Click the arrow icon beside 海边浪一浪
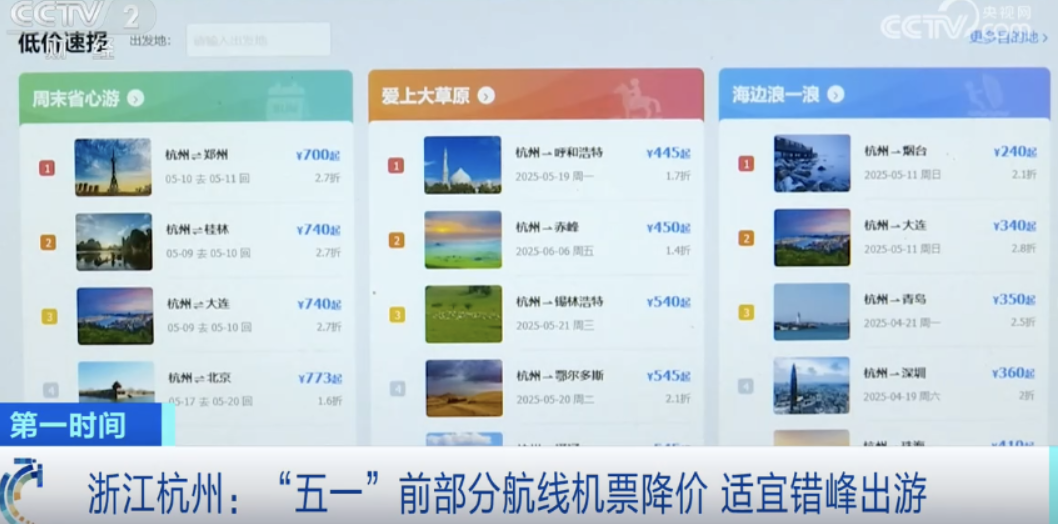The image size is (1058, 524). click(836, 94)
